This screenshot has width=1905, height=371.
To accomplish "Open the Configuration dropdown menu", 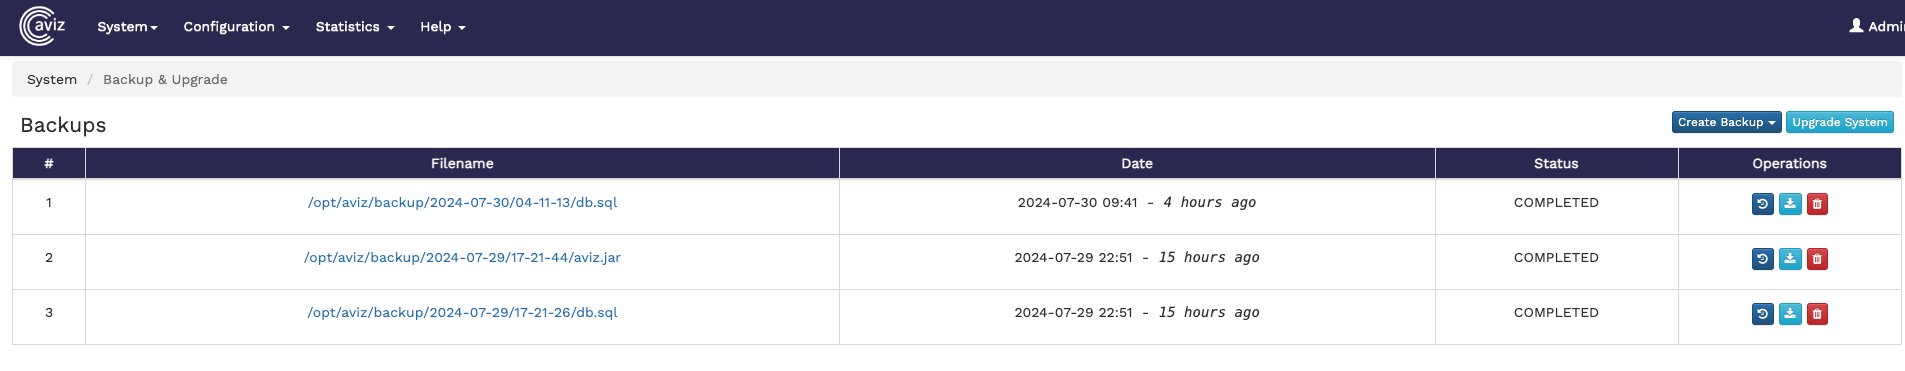I will tap(236, 27).
